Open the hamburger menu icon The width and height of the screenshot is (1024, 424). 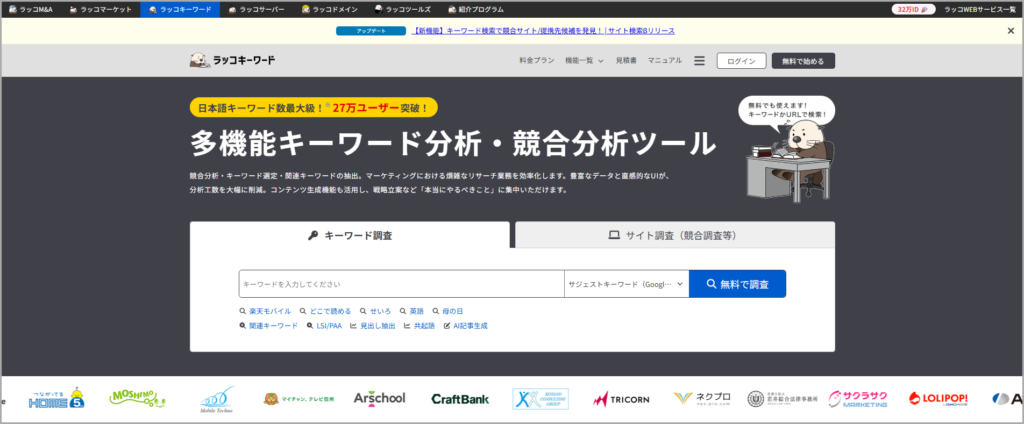coord(699,61)
